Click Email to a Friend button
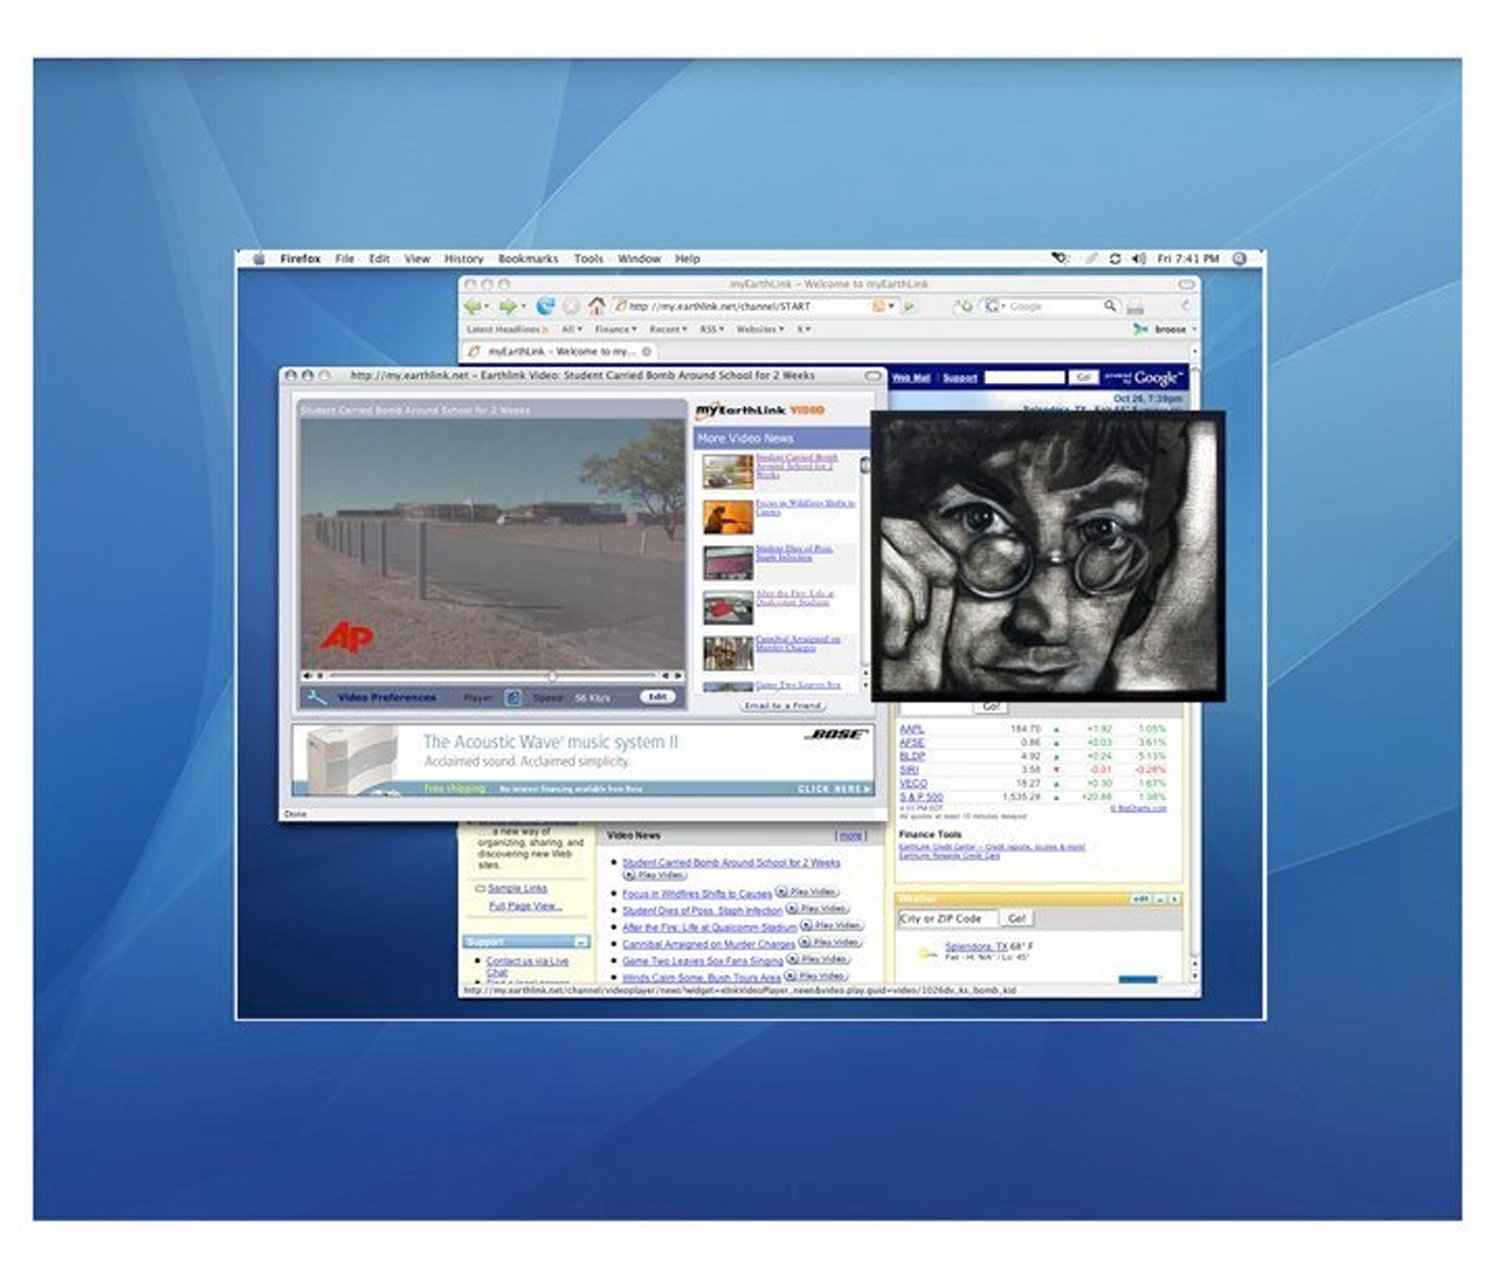 pyautogui.click(x=782, y=705)
